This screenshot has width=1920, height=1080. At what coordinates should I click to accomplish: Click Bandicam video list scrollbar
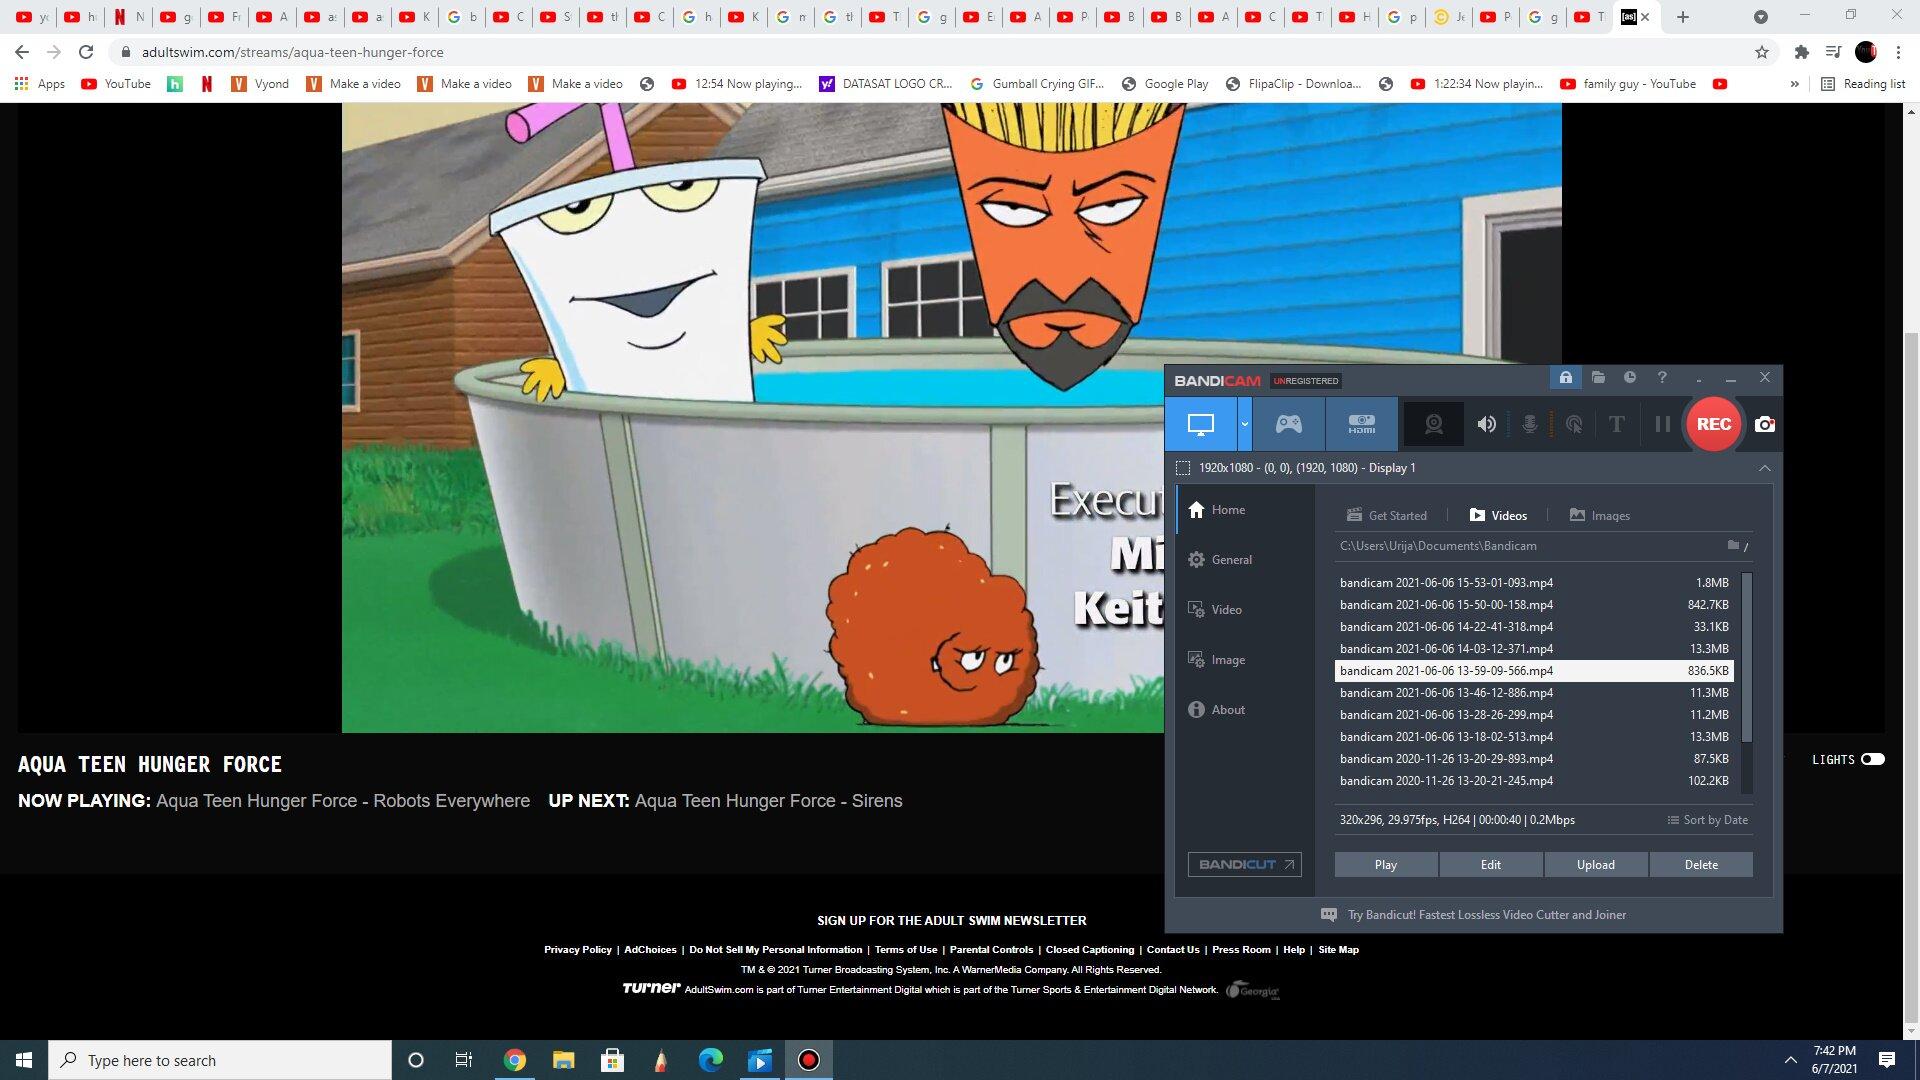pyautogui.click(x=1746, y=658)
